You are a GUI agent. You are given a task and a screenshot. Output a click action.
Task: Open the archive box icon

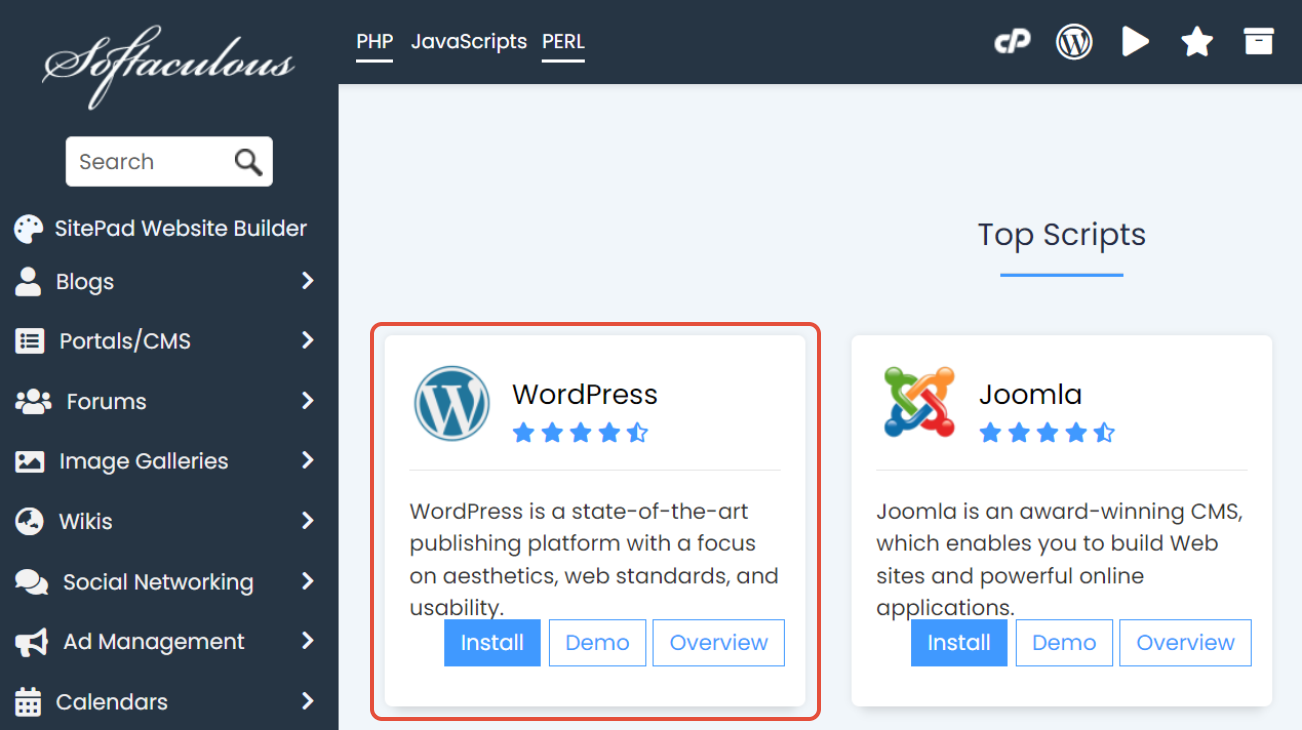point(1259,41)
